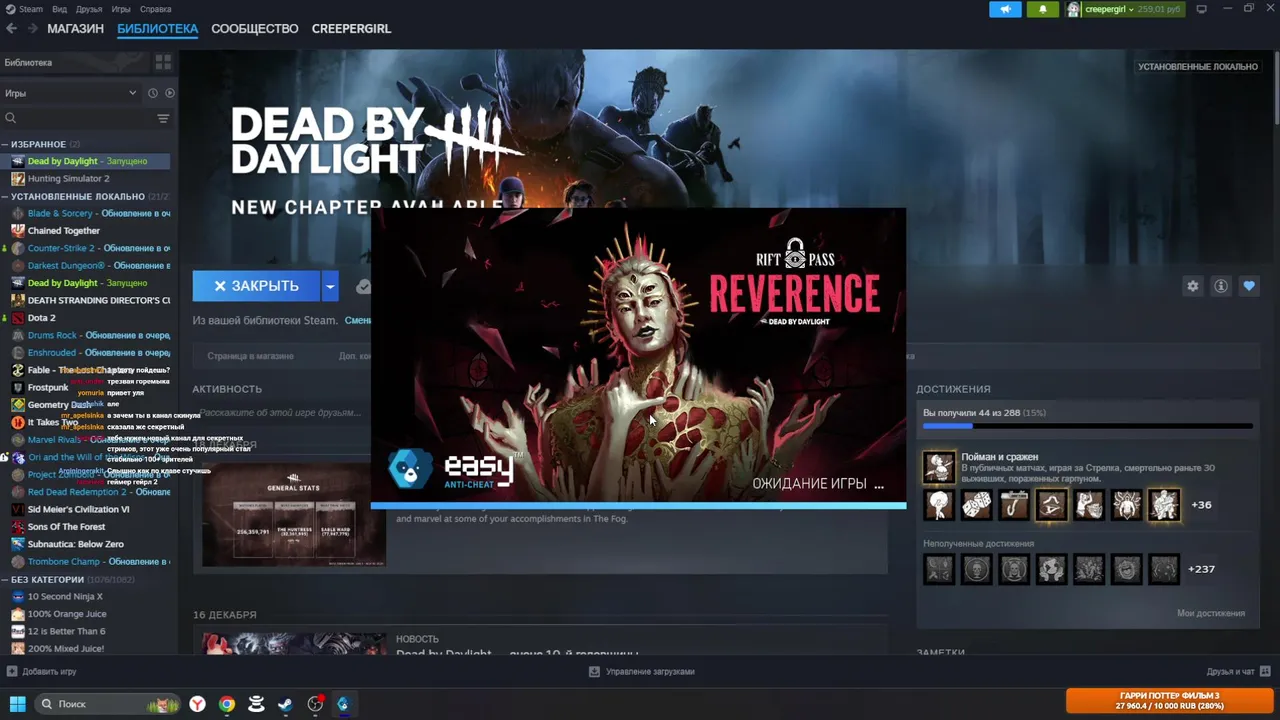1280x720 pixels.
Task: Open the Страница в магазине link
Action: pyautogui.click(x=250, y=356)
